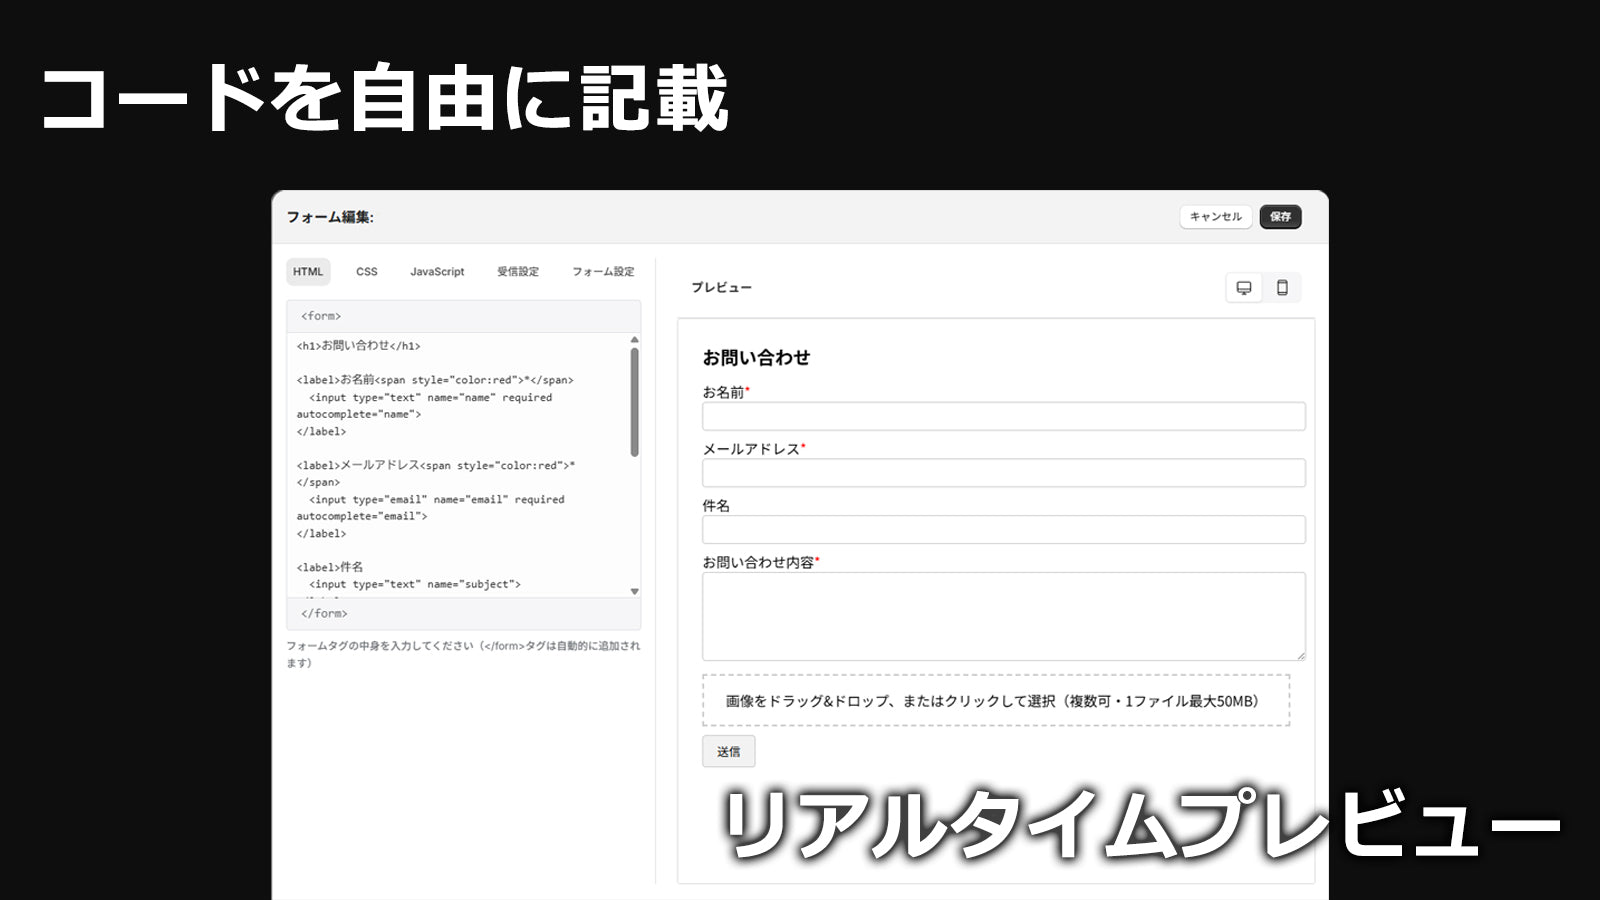This screenshot has width=1600, height=900.
Task: Open the フォーム設定 tab
Action: pyautogui.click(x=602, y=271)
